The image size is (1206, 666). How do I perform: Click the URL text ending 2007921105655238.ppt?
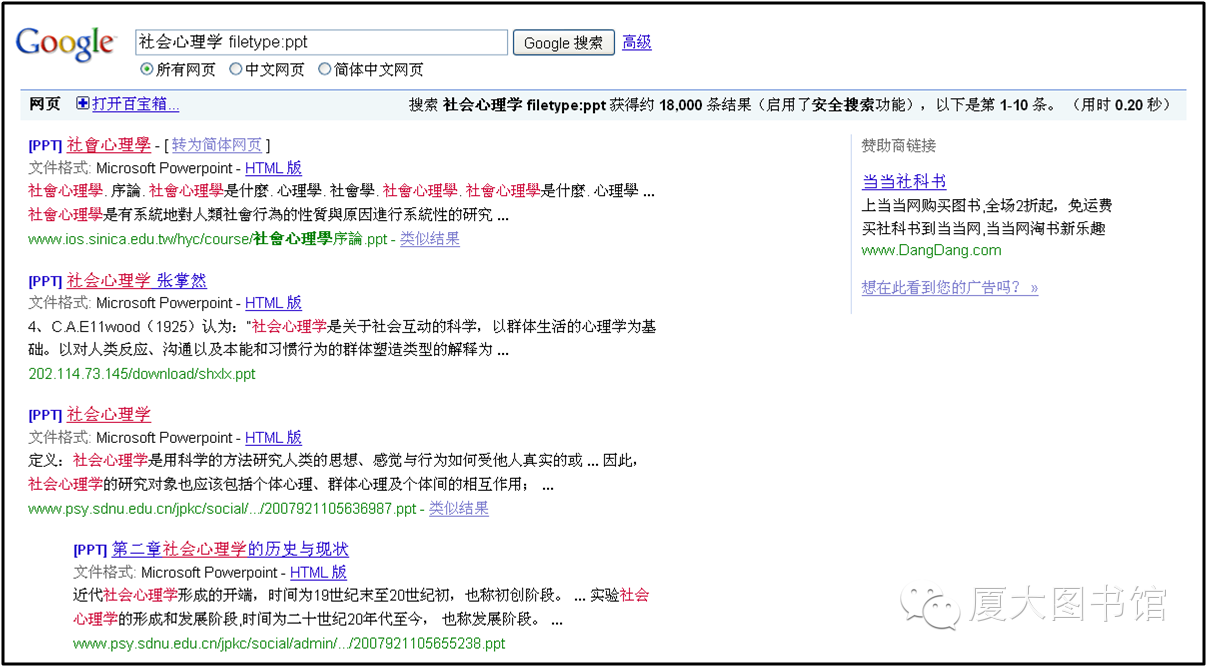(289, 644)
